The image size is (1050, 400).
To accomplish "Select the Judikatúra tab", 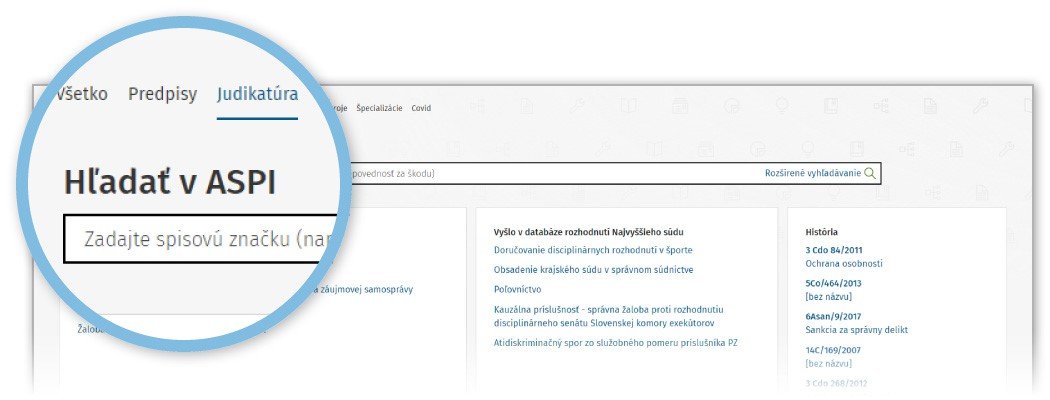I will [x=257, y=95].
